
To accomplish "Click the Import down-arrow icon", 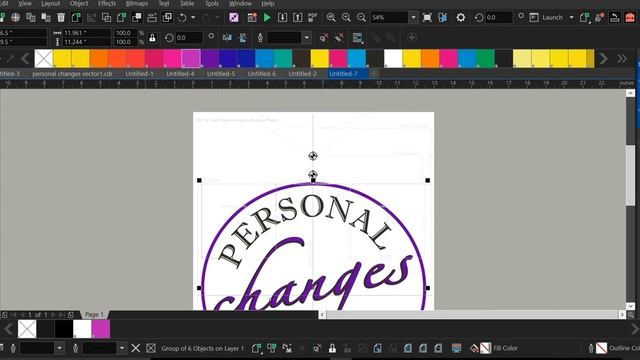I will click(282, 17).
